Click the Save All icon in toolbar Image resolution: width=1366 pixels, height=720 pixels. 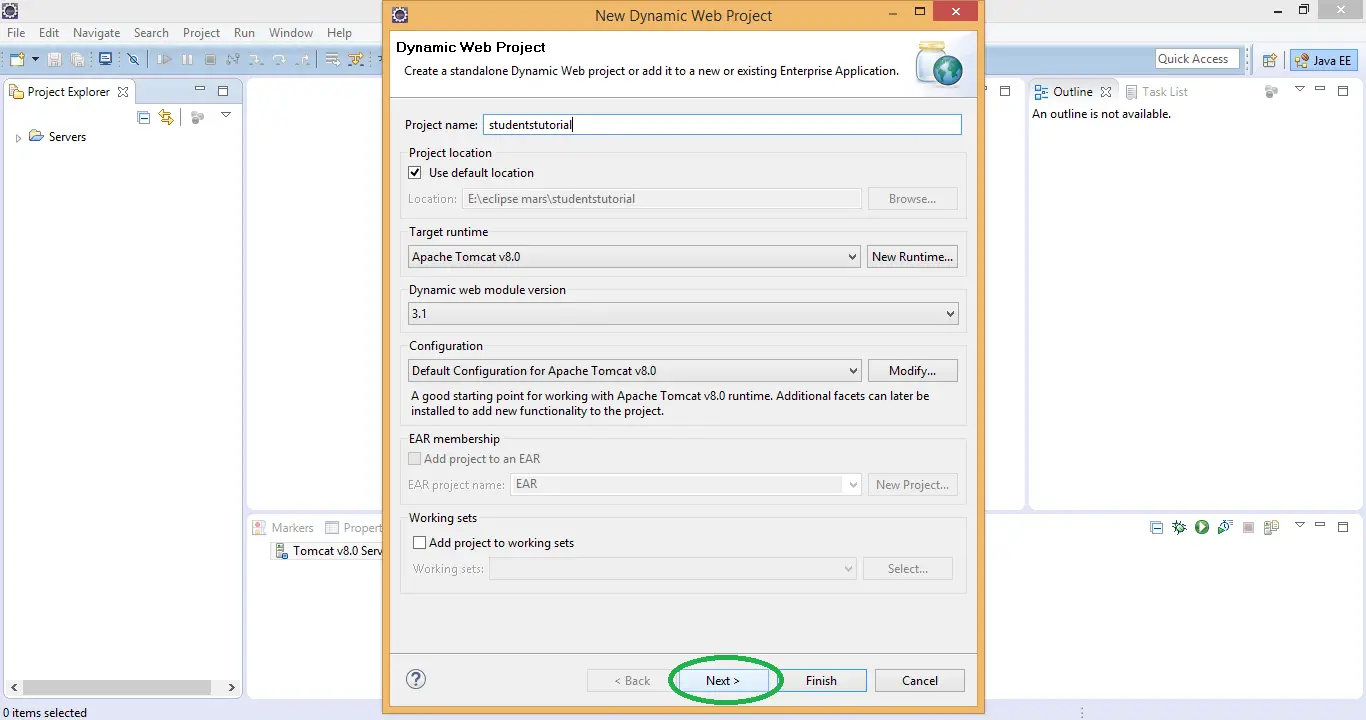coord(78,60)
